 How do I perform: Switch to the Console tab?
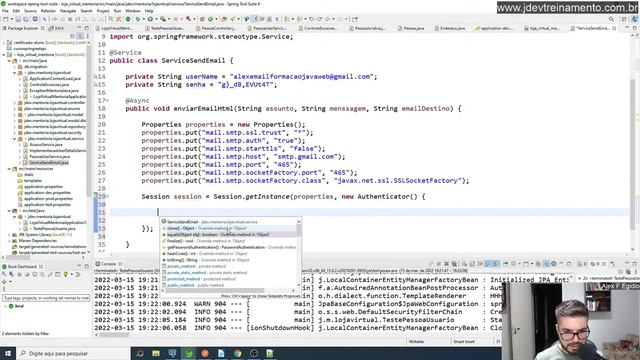point(109,264)
